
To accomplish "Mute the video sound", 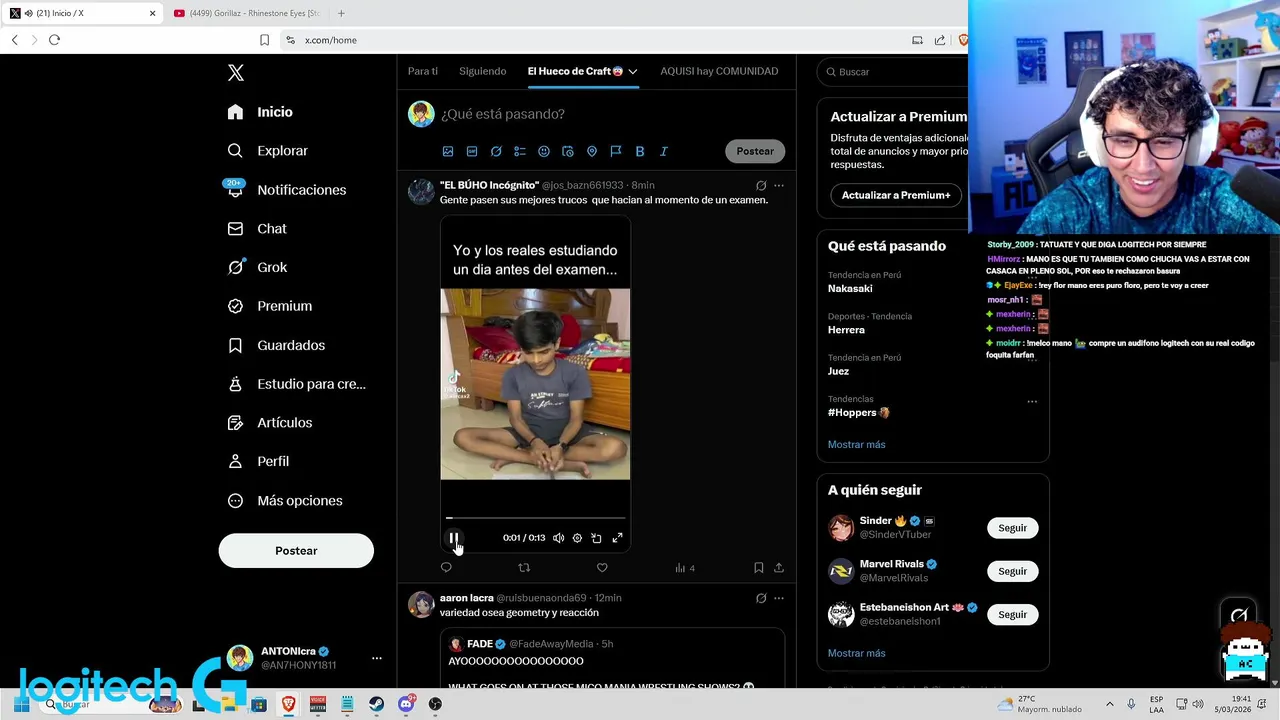I will pyautogui.click(x=558, y=538).
